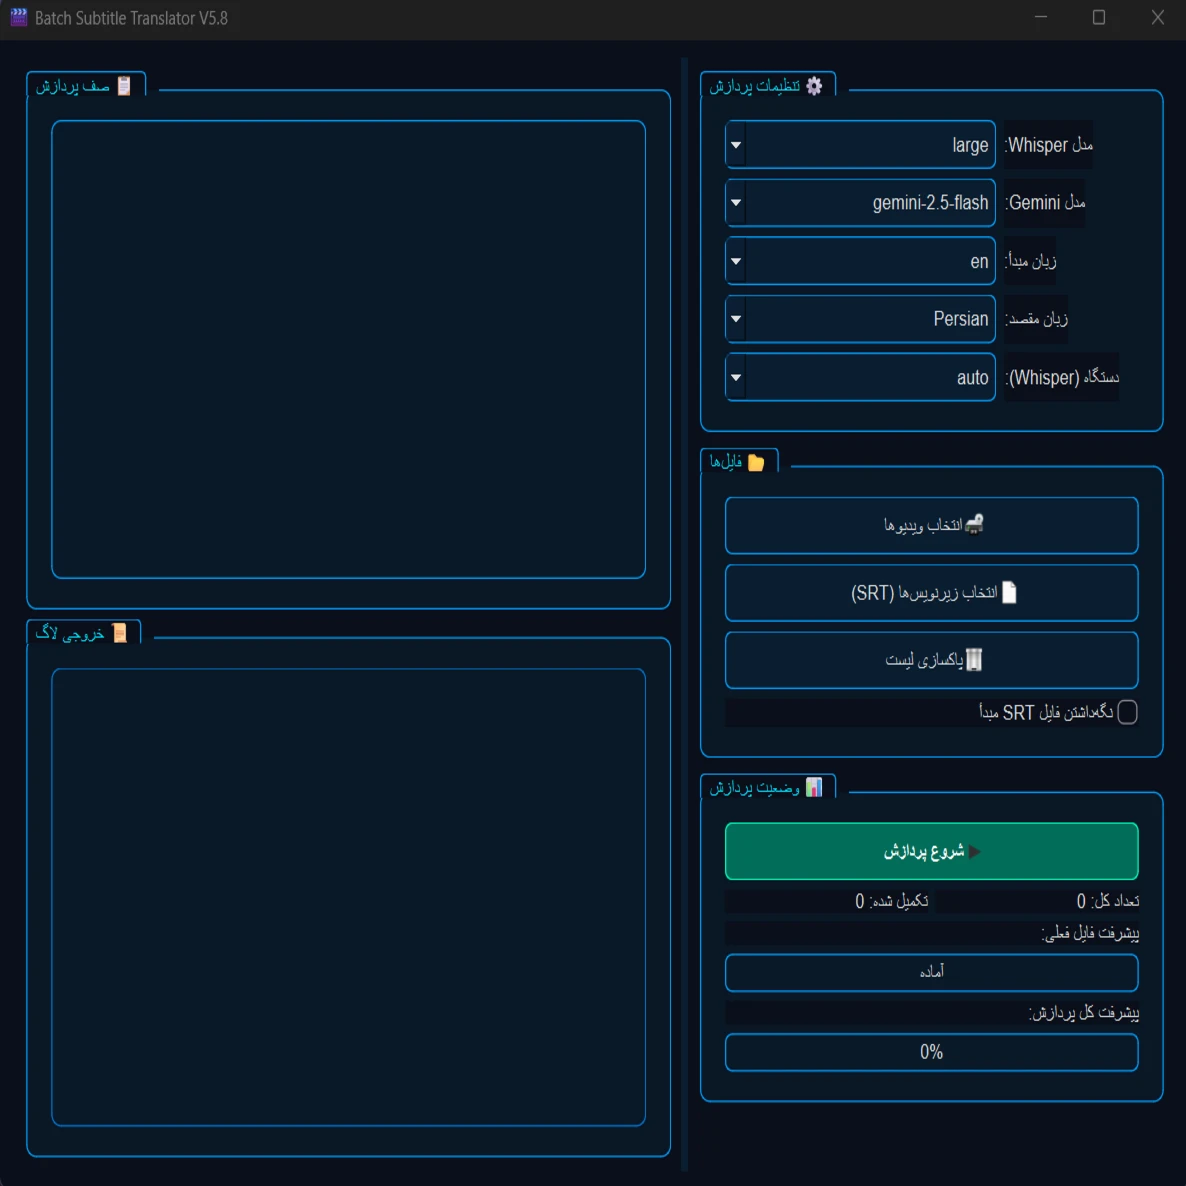Image resolution: width=1186 pixels, height=1186 pixels.
Task: Click the trash can icon on clear list button
Action: (974, 659)
